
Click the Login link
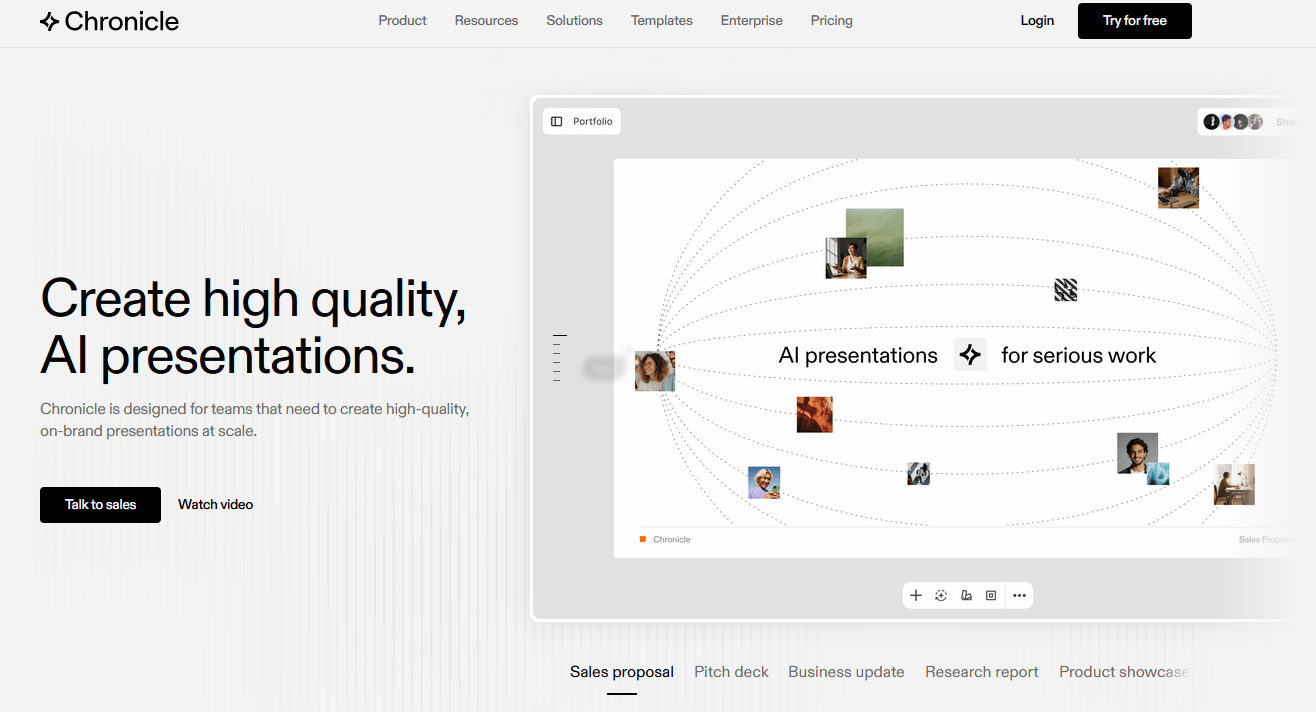(x=1037, y=20)
